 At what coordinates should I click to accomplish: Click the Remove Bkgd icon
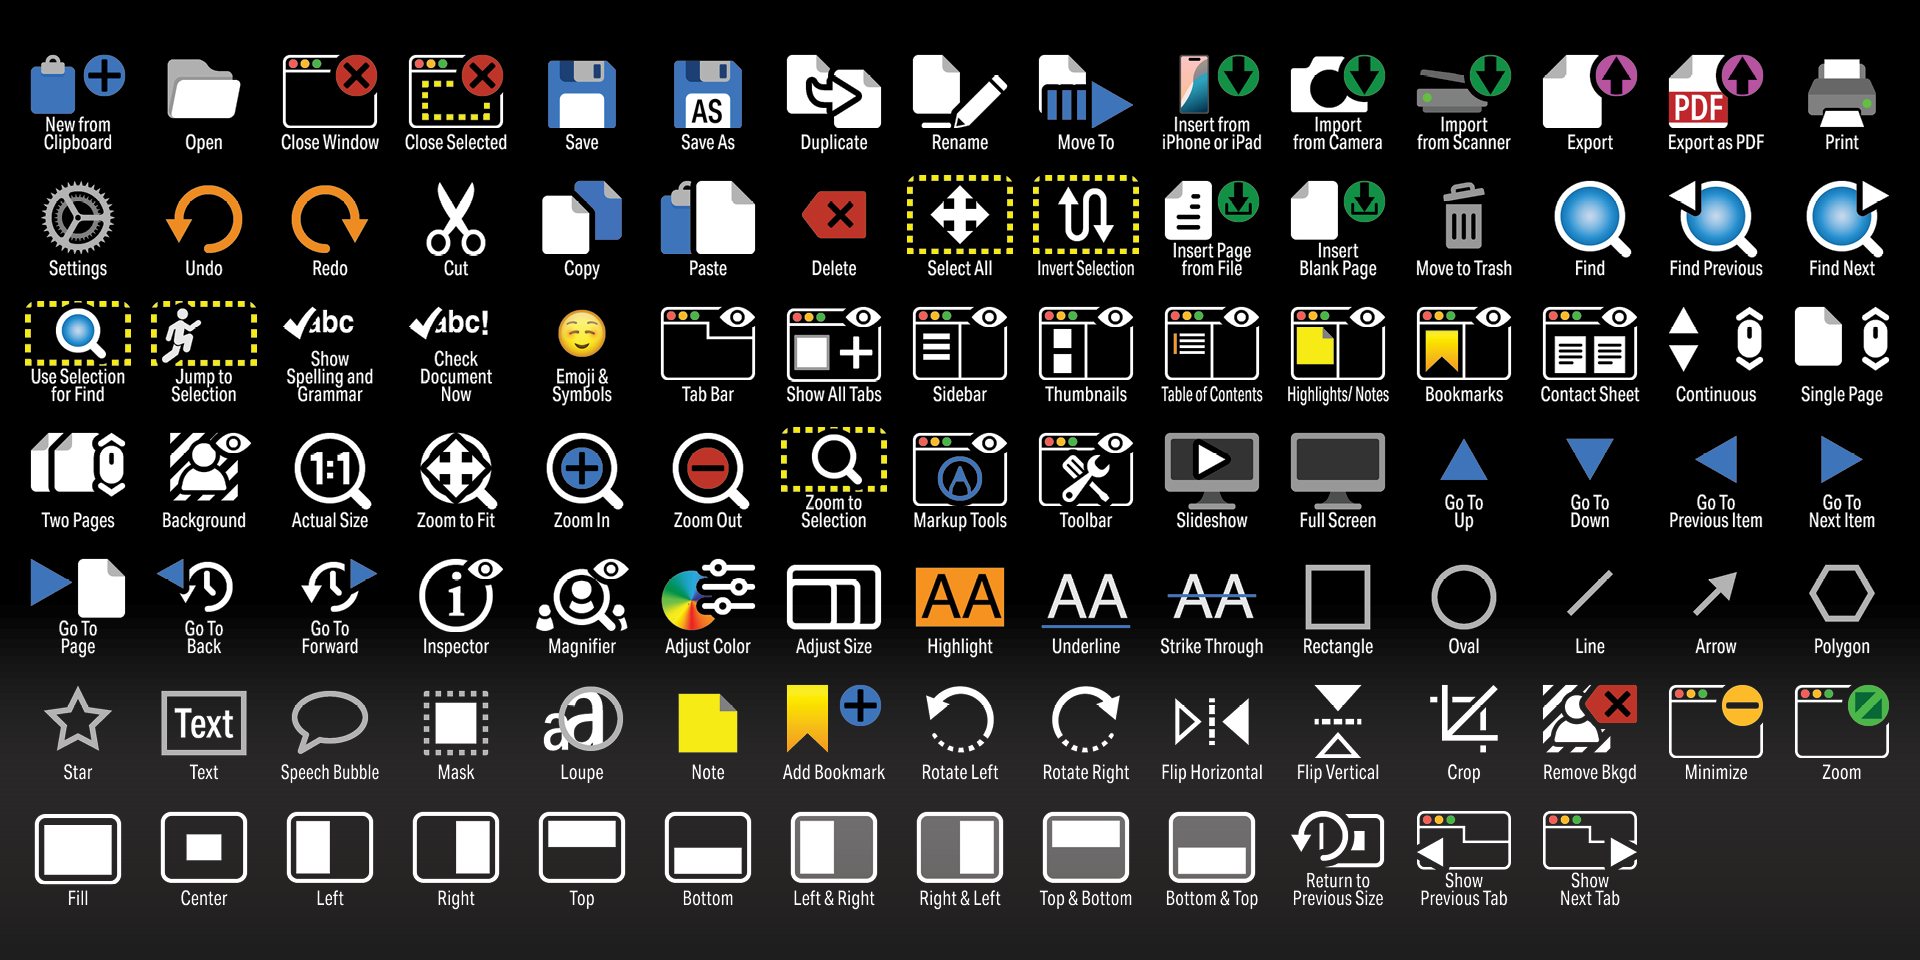pyautogui.click(x=1590, y=719)
